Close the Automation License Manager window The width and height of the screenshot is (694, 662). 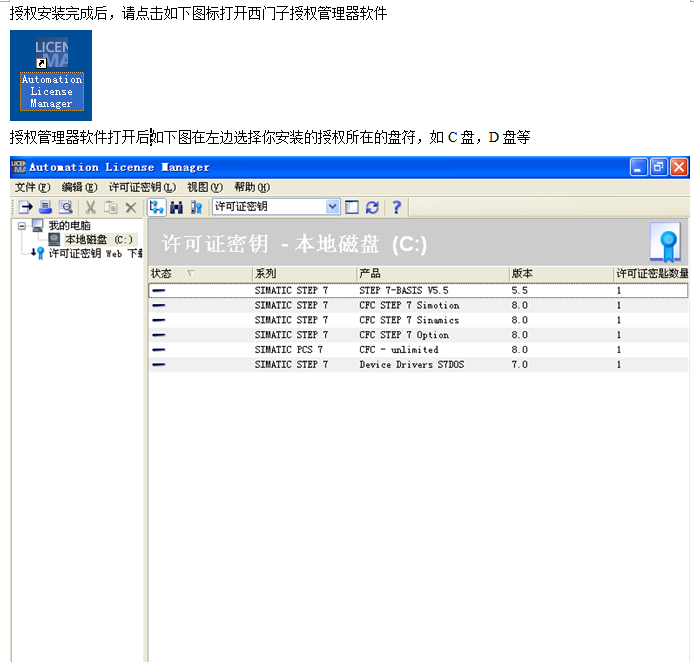(x=679, y=167)
